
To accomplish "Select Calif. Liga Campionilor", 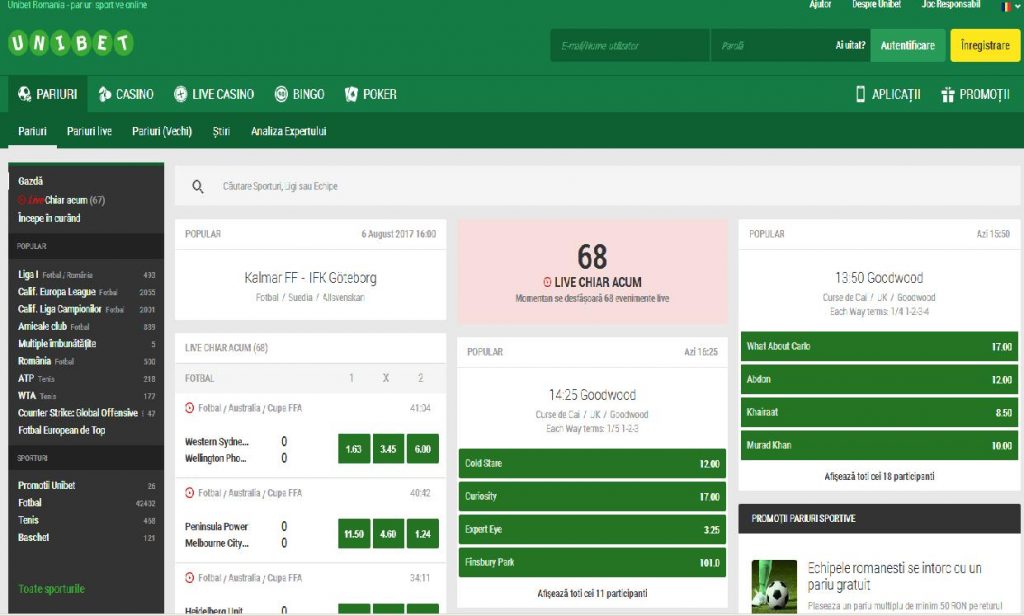I will tap(86, 309).
